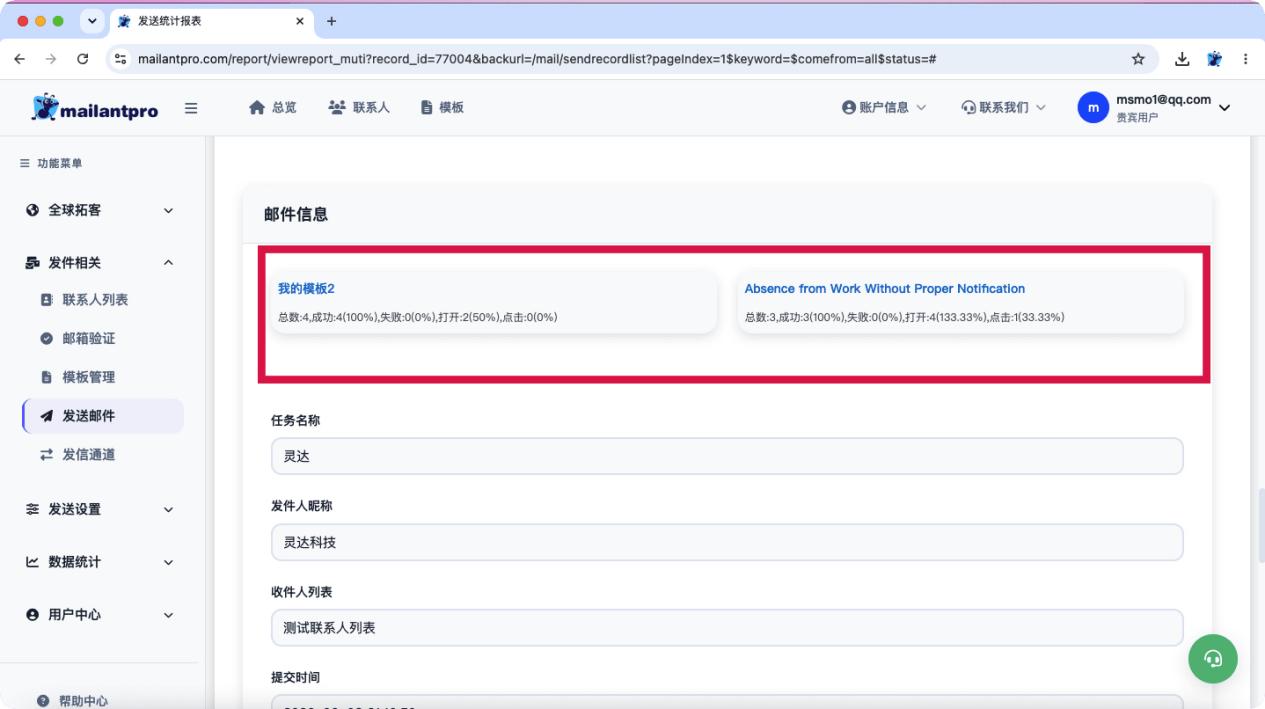Click the 发送设置 sliders icon
Image resolution: width=1265 pixels, height=709 pixels.
[32, 509]
